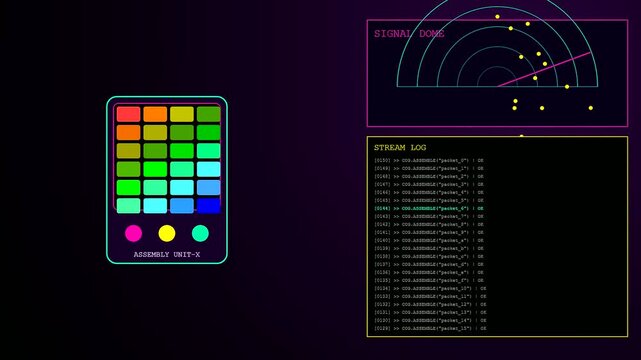
Task: Select log line [0148] packet_2
Action: coord(429,177)
